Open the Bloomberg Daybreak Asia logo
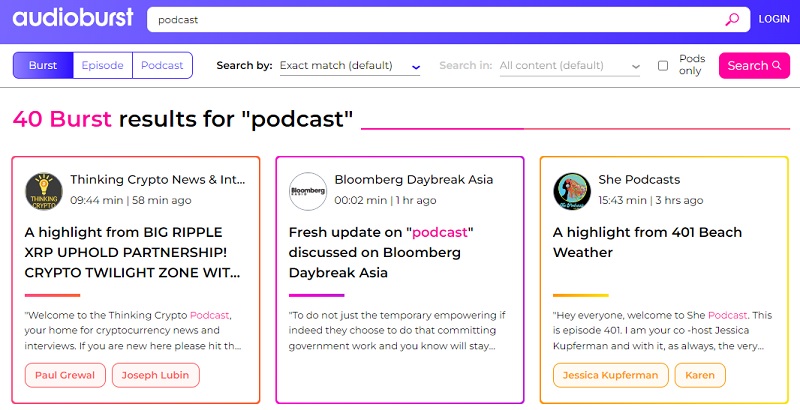The height and width of the screenshot is (410, 800). pyautogui.click(x=308, y=191)
